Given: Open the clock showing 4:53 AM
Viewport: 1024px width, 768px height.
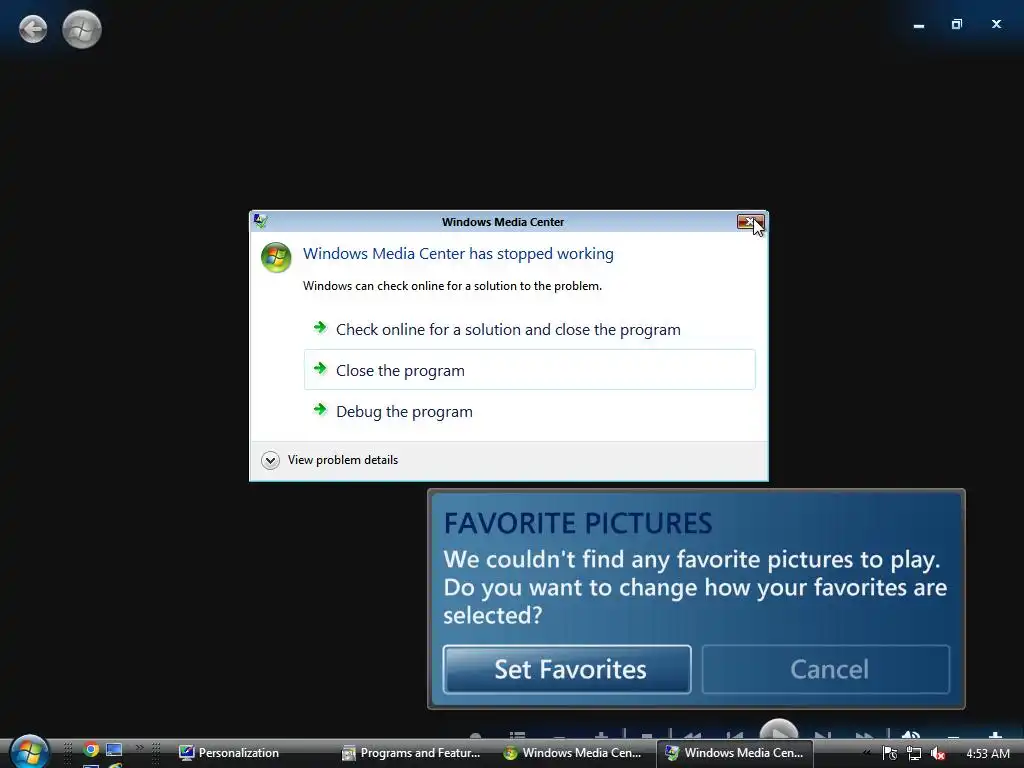Looking at the screenshot, I should pyautogui.click(x=987, y=754).
